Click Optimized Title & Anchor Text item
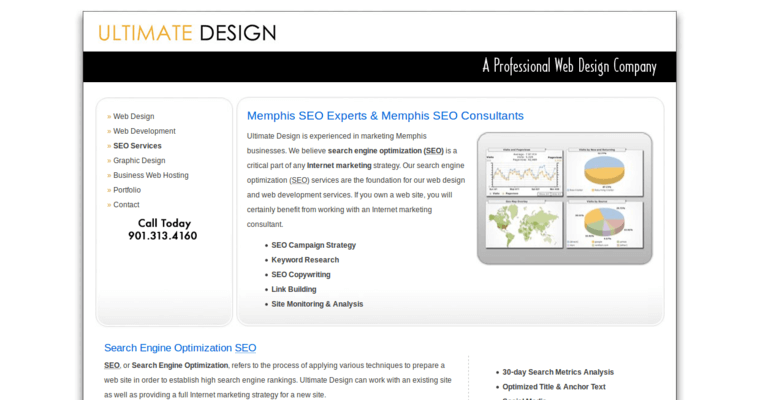Image resolution: width=760 pixels, height=400 pixels. click(554, 387)
